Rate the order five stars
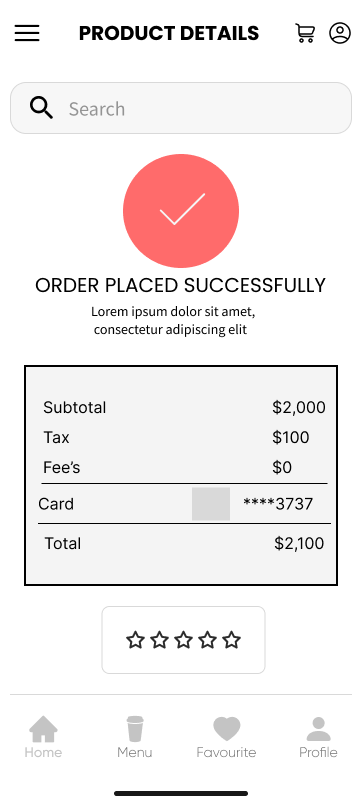The height and width of the screenshot is (806, 362). pos(232,640)
